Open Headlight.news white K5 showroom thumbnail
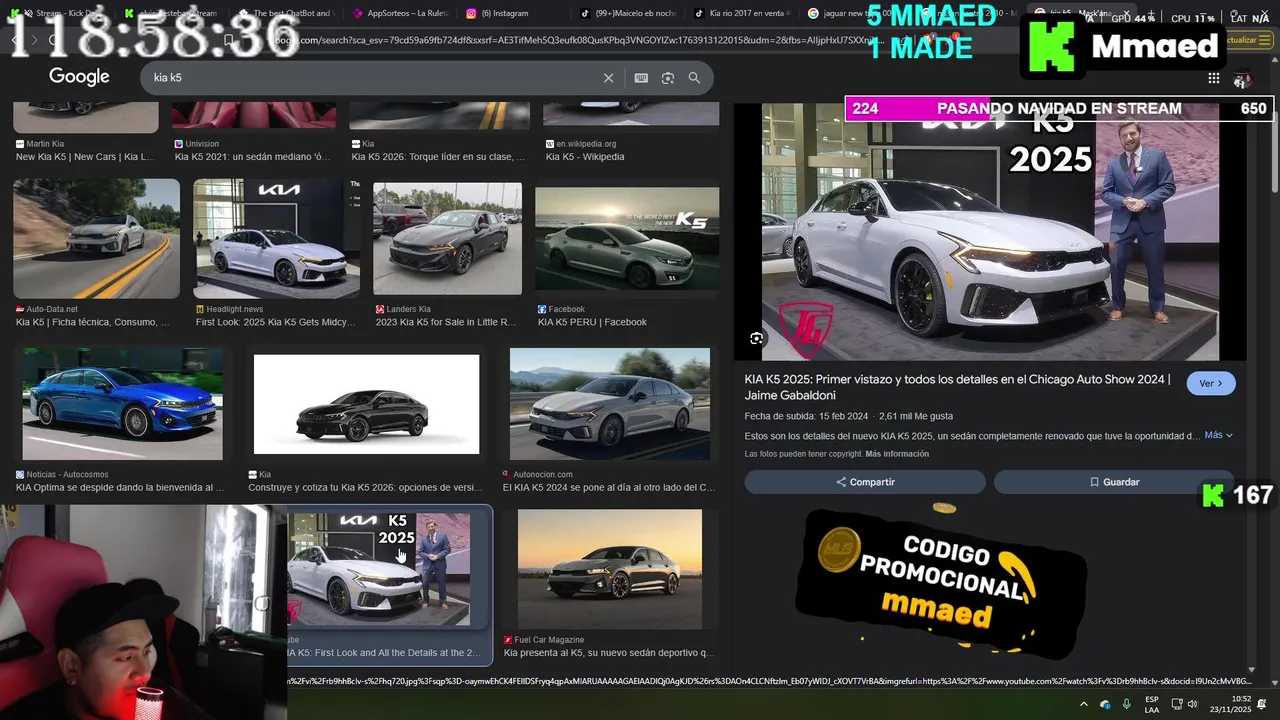This screenshot has width=1280, height=720. coord(276,239)
